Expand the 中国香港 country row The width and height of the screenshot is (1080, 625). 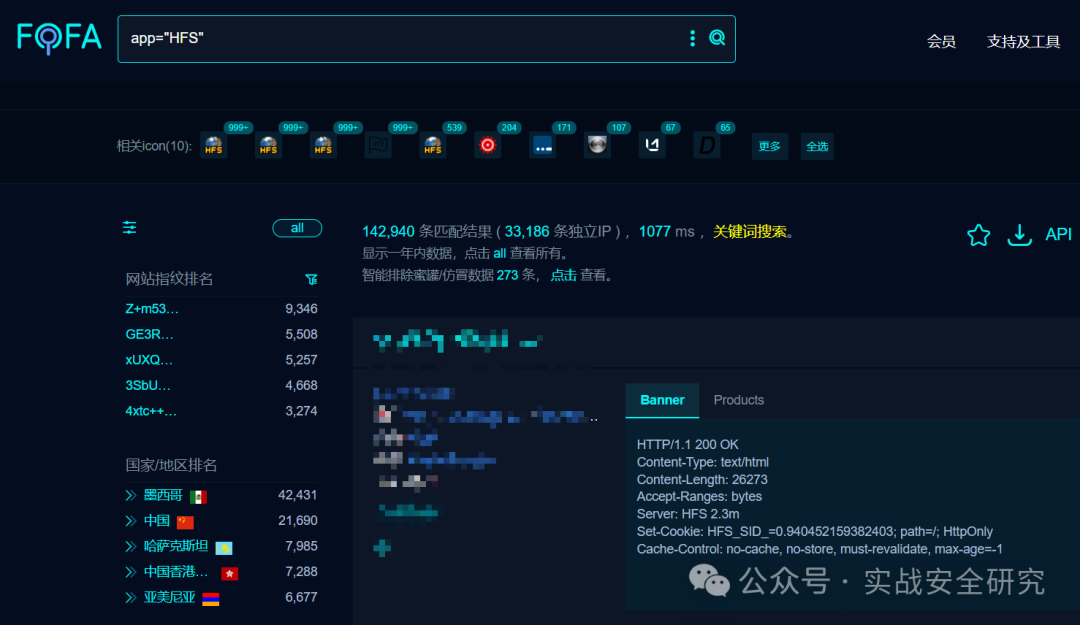click(x=131, y=572)
